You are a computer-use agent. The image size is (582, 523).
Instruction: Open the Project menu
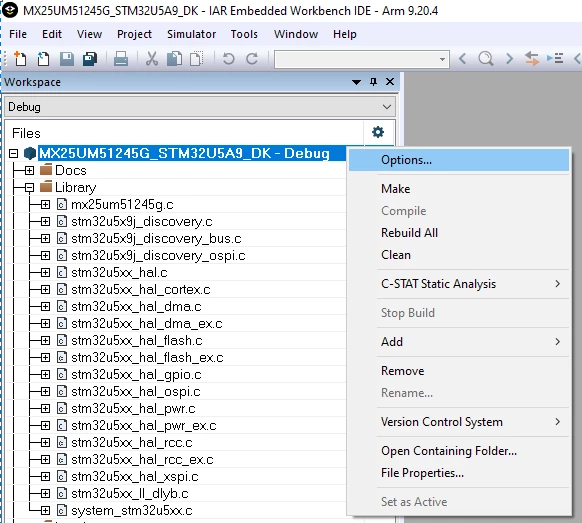134,34
